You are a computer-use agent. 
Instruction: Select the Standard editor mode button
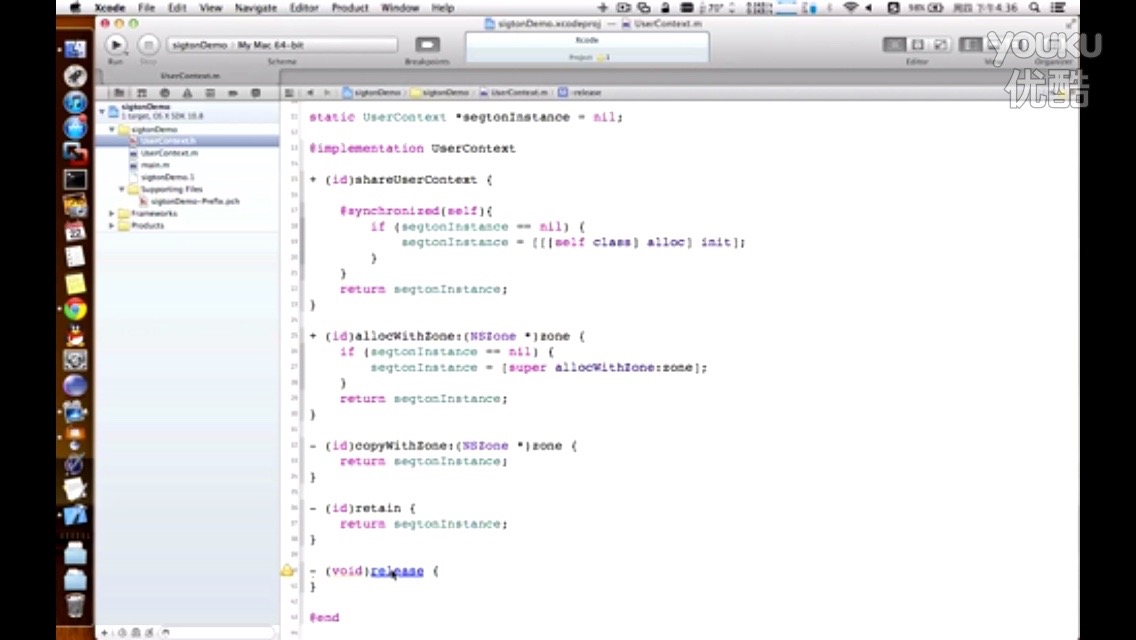tap(894, 45)
